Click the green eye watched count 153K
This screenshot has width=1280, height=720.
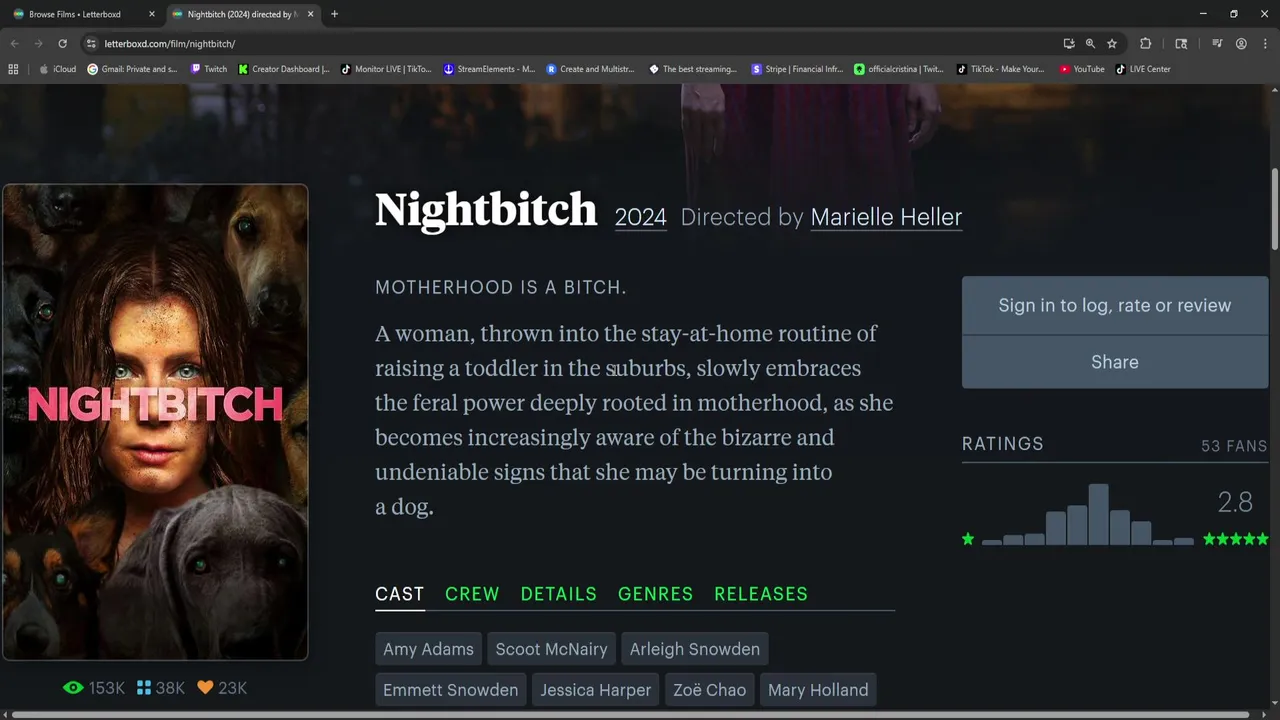click(94, 688)
